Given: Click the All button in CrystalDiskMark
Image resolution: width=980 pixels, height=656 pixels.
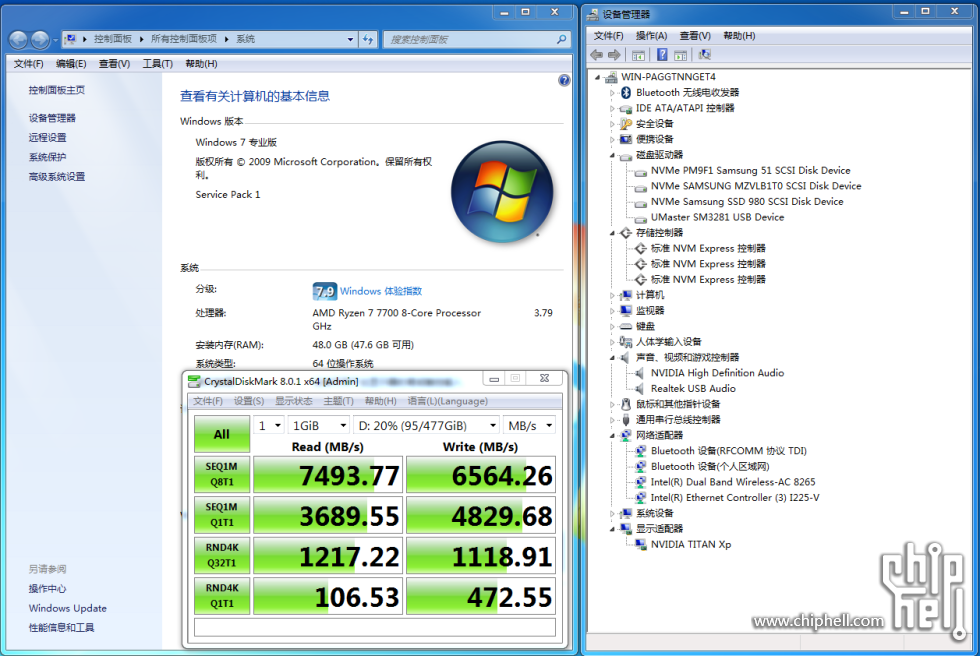Looking at the screenshot, I should pos(222,434).
